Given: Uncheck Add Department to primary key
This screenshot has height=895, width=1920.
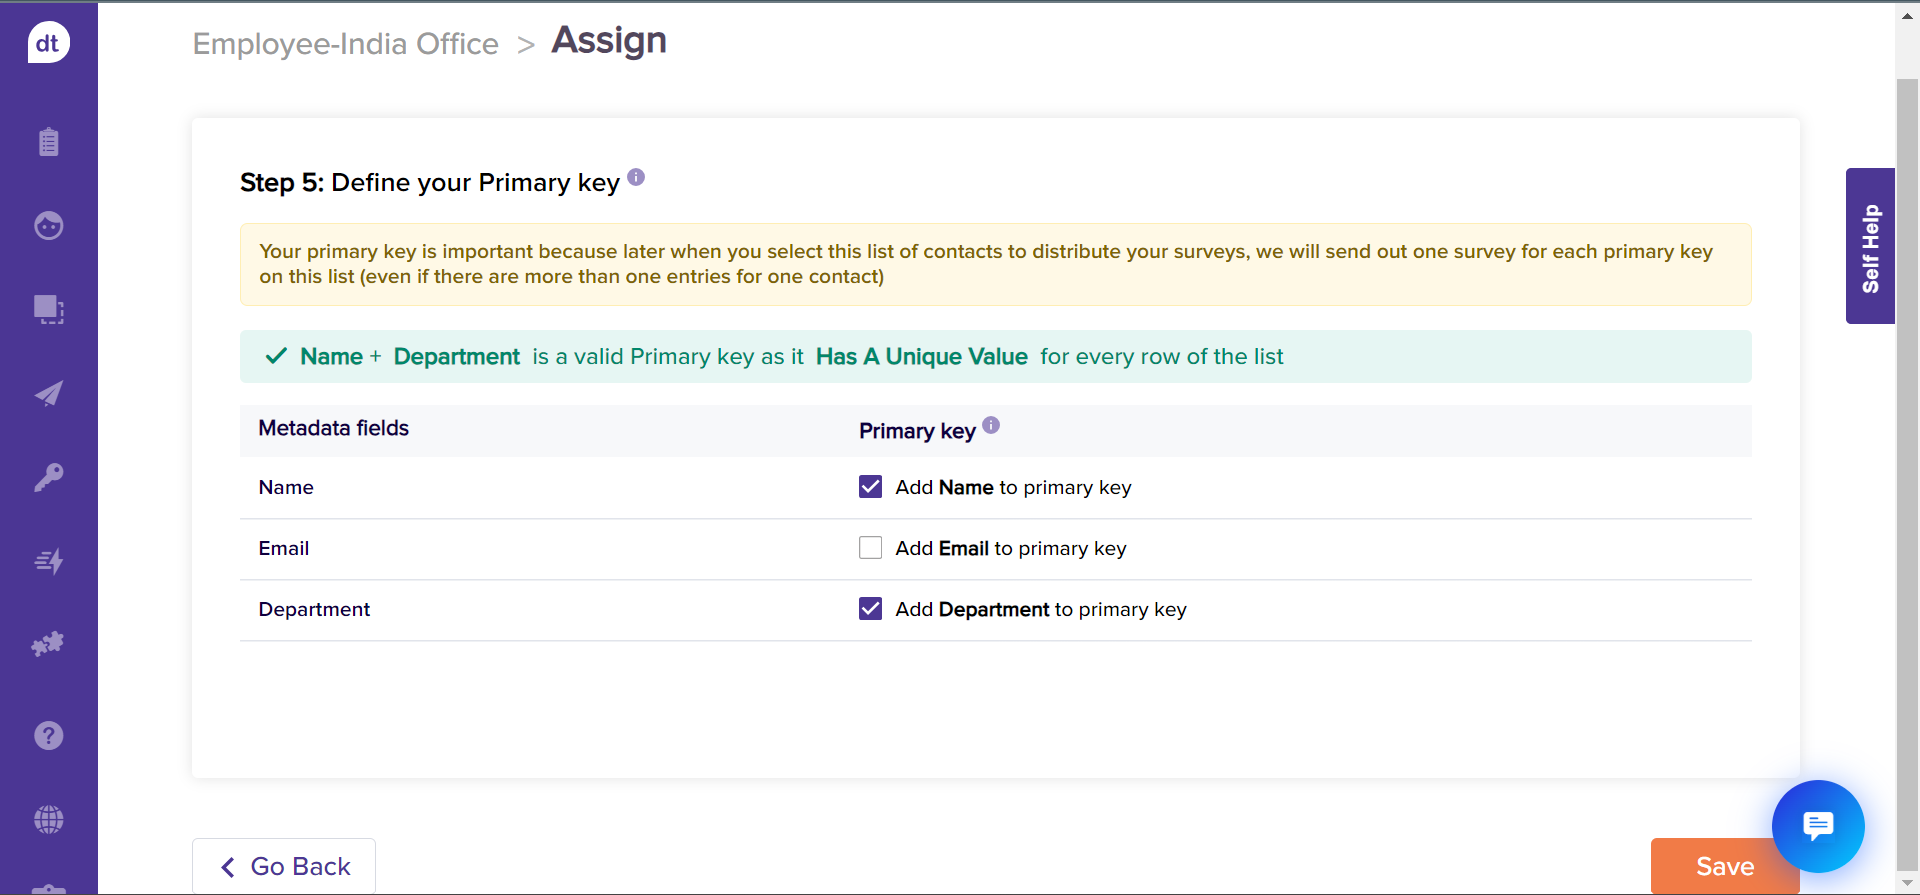Looking at the screenshot, I should [870, 609].
